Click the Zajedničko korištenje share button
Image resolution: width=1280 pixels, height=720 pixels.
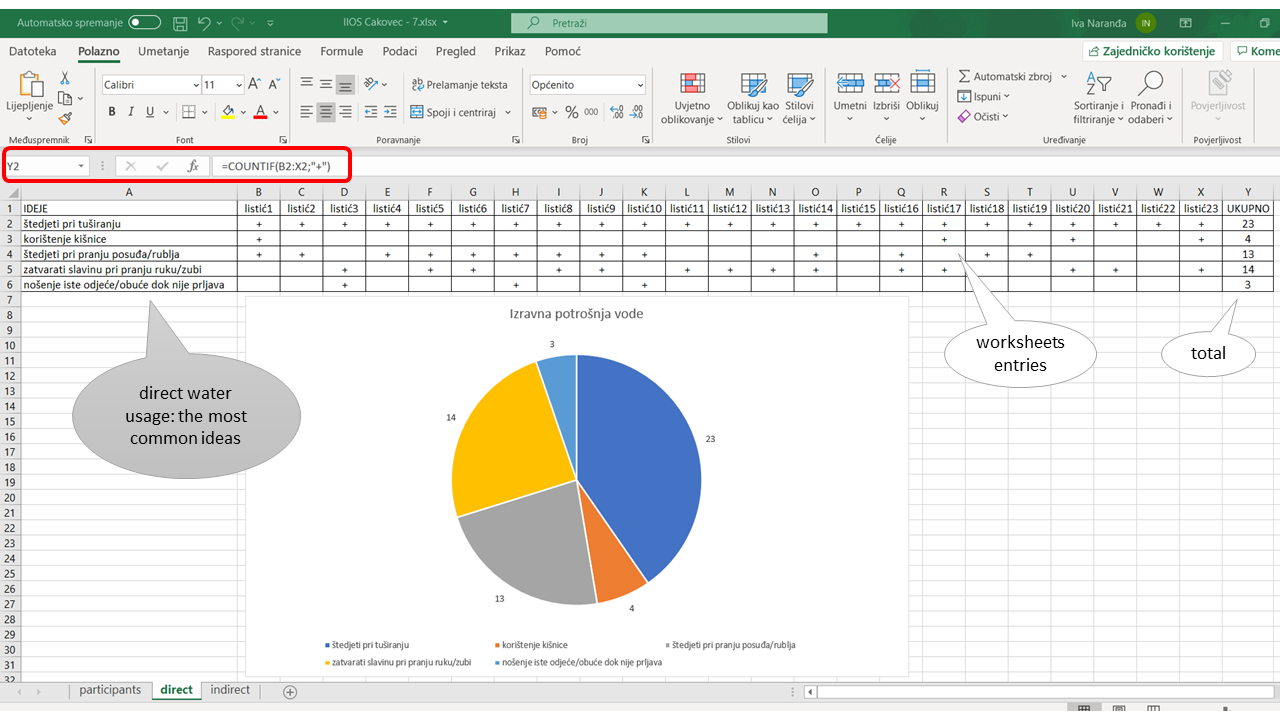pos(1152,51)
